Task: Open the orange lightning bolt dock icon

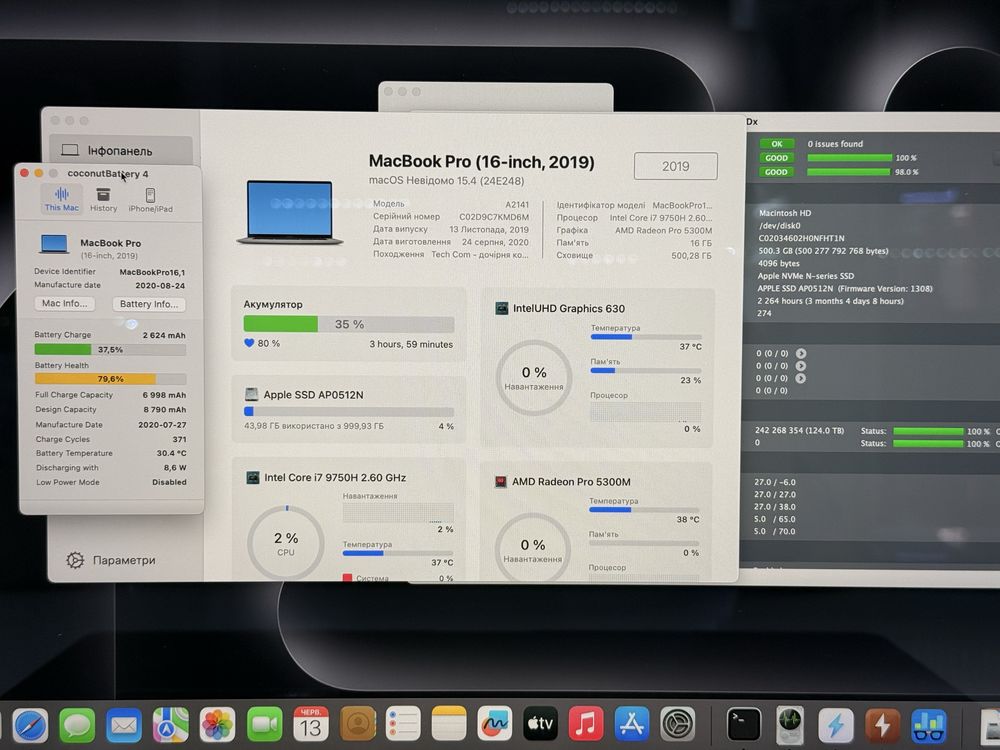Action: click(x=883, y=725)
